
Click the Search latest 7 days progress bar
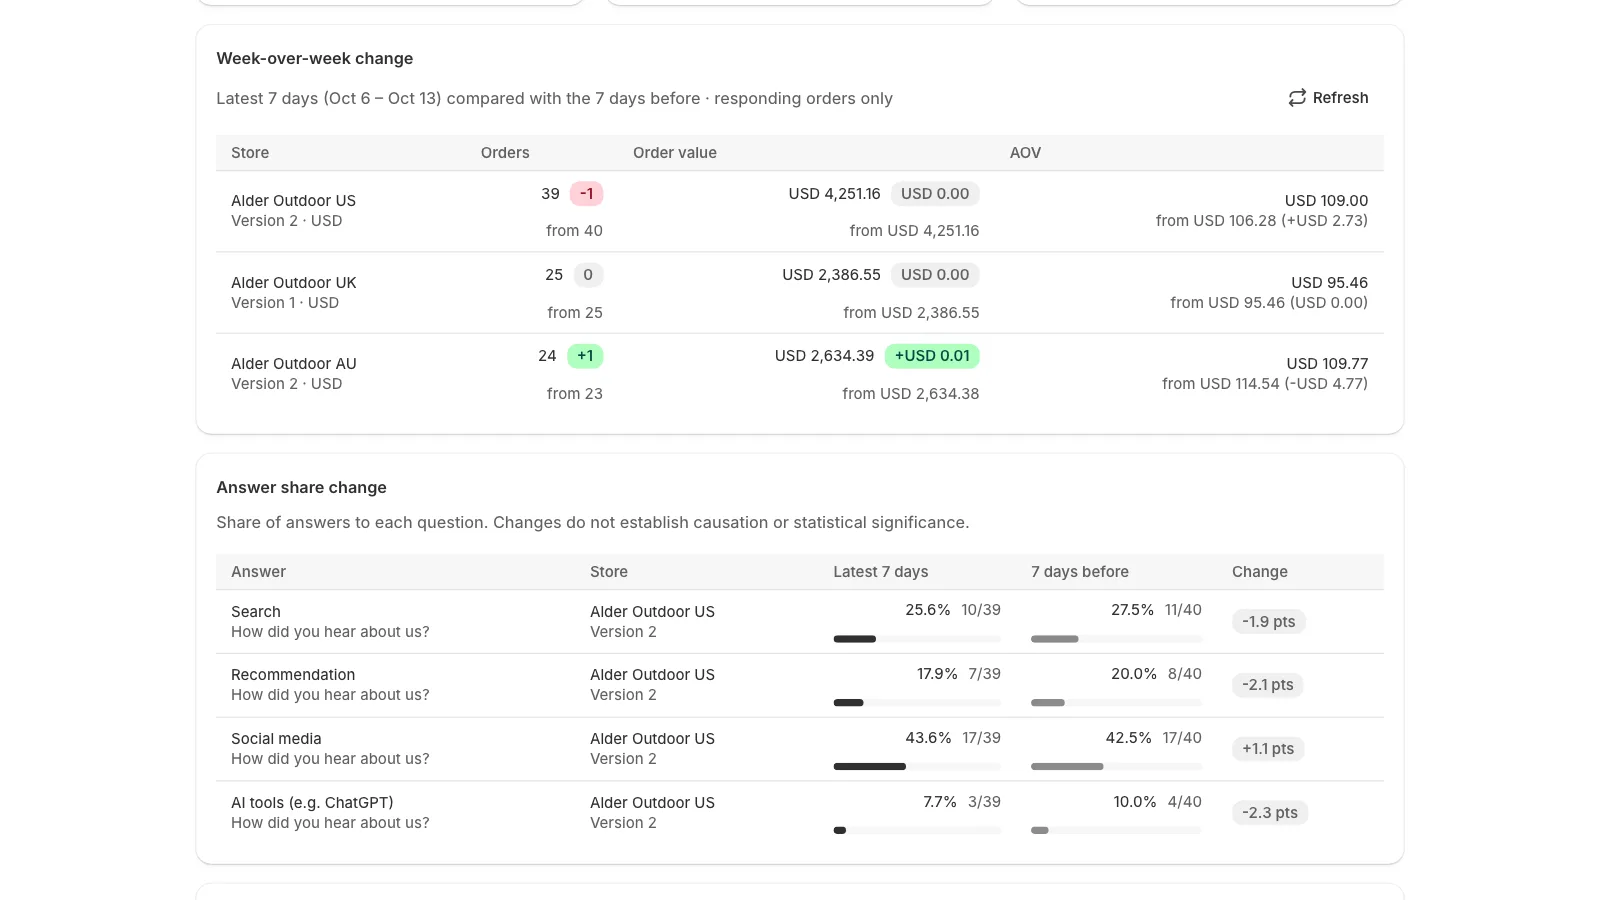917,639
